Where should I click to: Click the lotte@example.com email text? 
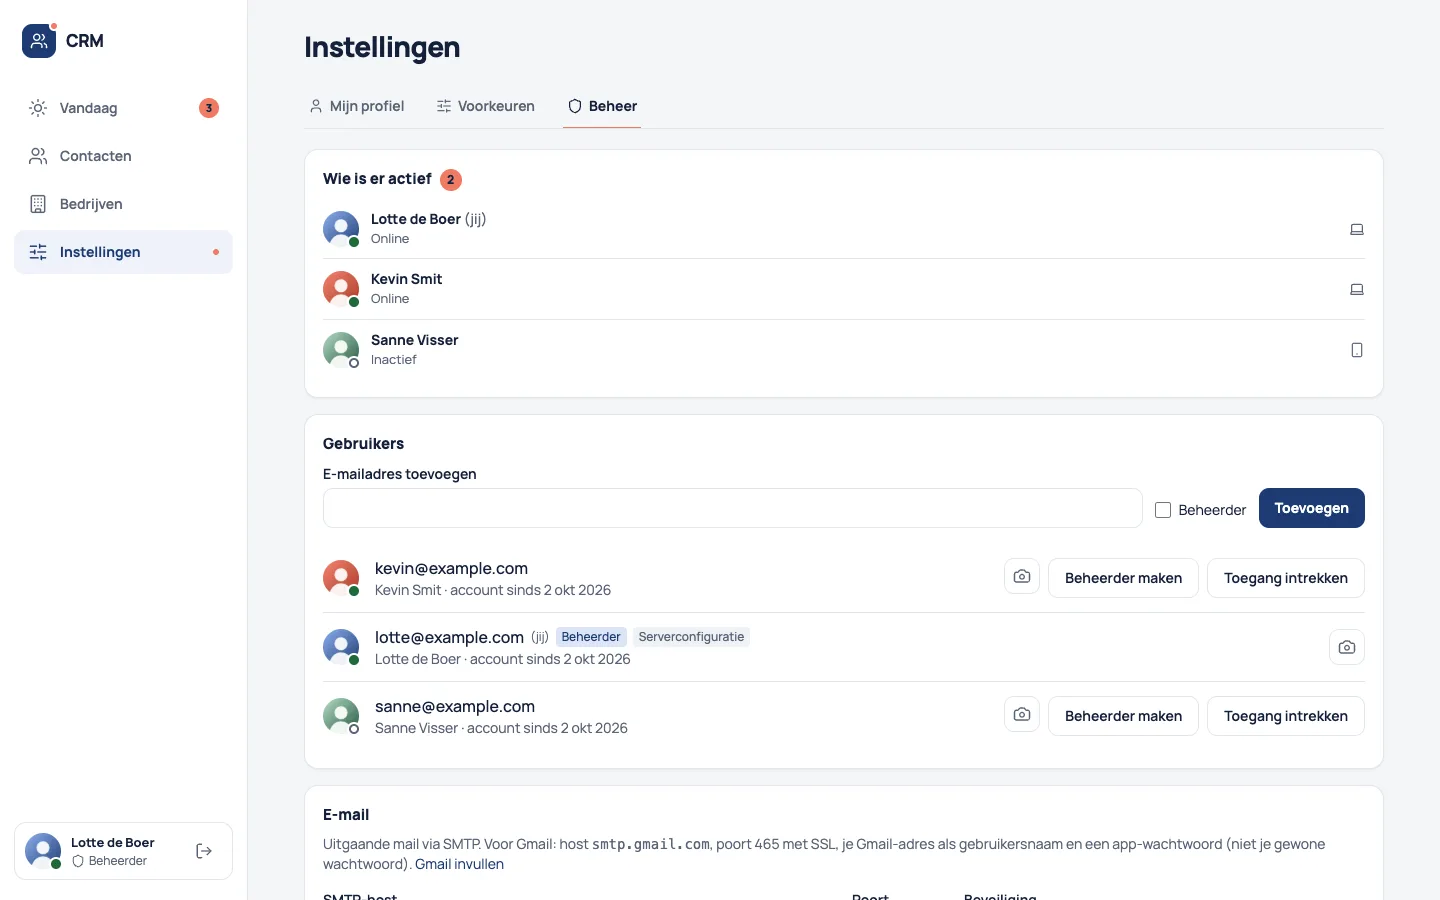coord(449,637)
